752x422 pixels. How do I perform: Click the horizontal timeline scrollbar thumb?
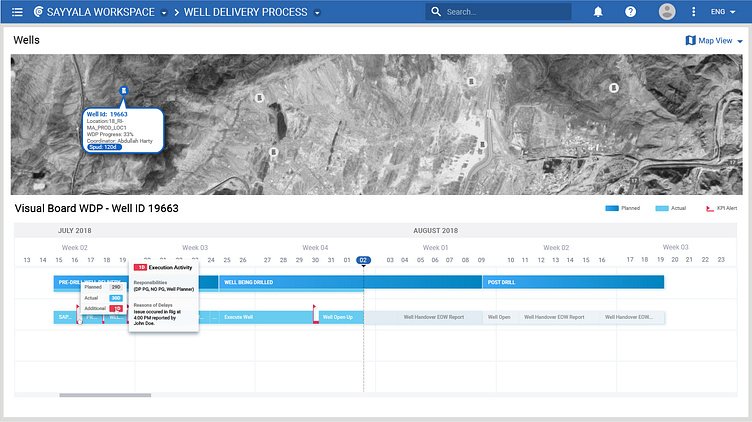(x=105, y=395)
